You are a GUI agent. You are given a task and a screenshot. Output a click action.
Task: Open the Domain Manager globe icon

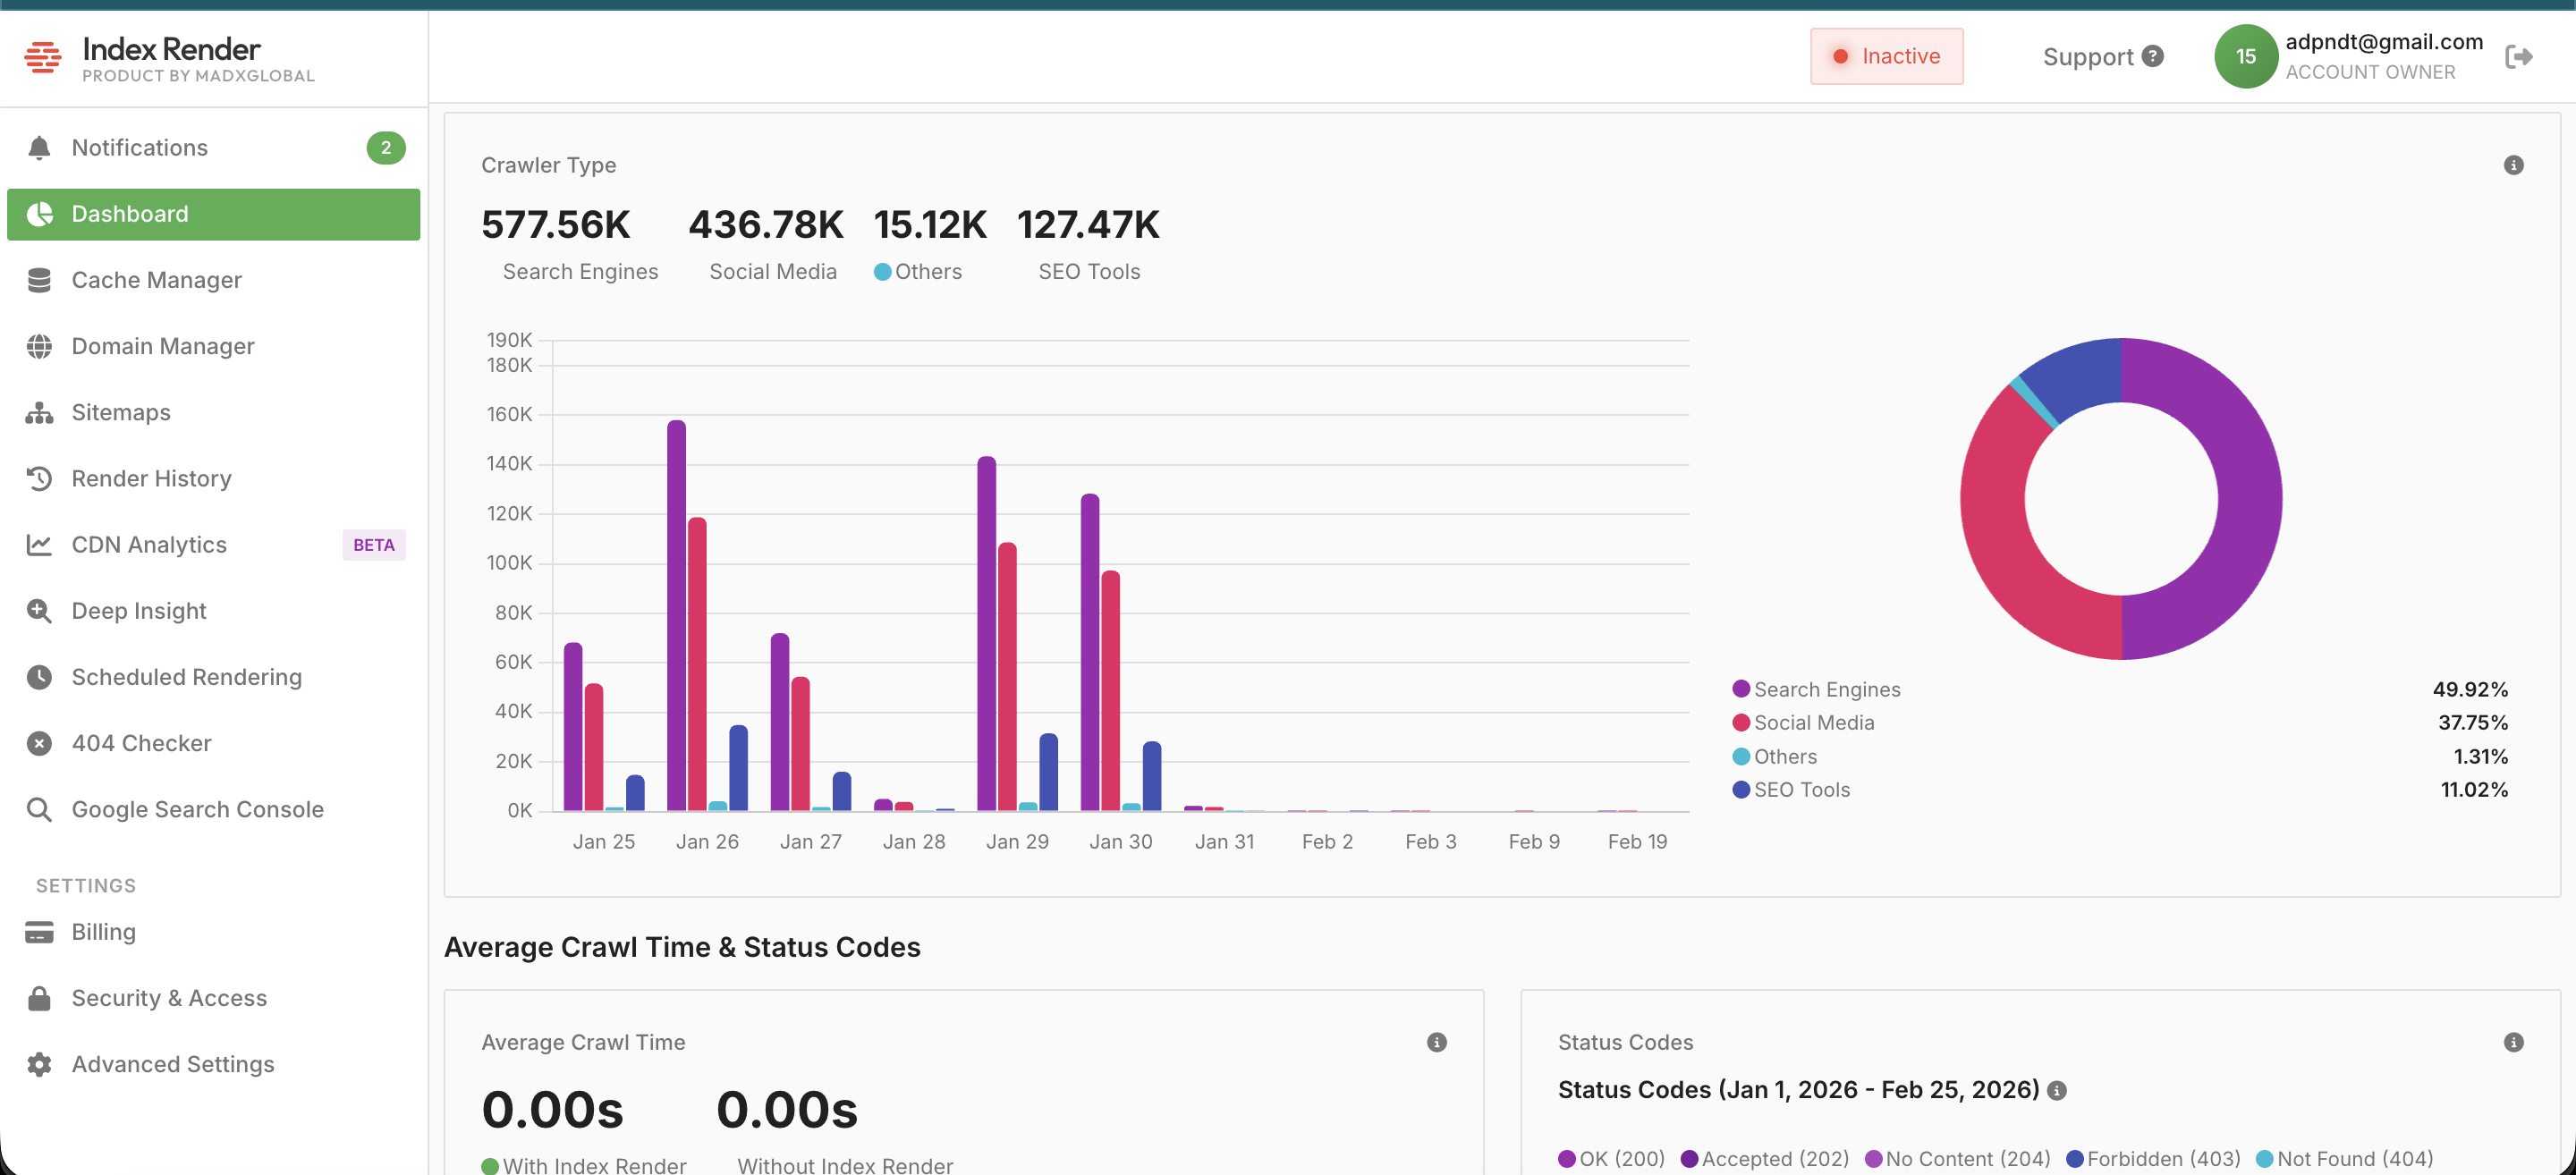pyautogui.click(x=39, y=346)
